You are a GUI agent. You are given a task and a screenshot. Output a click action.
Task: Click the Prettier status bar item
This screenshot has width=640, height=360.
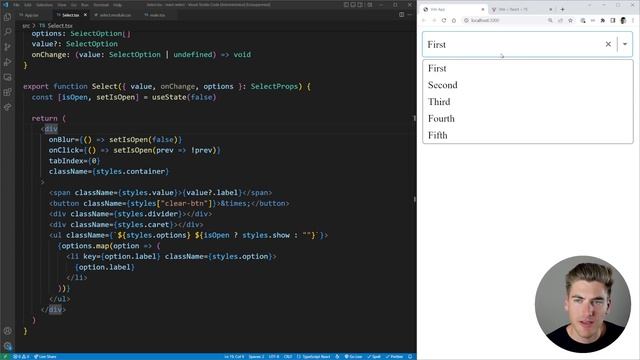[394, 356]
